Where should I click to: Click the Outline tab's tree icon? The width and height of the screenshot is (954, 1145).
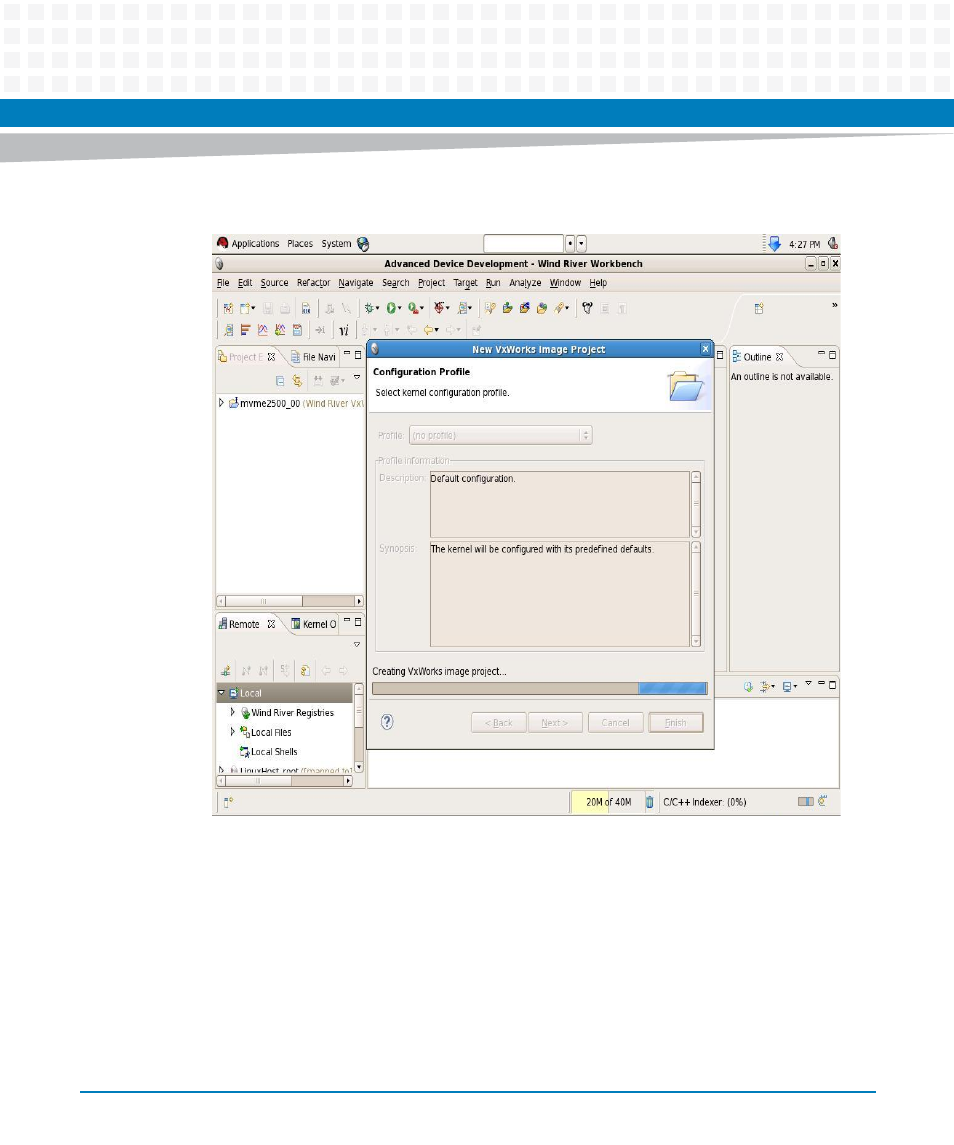tap(736, 356)
